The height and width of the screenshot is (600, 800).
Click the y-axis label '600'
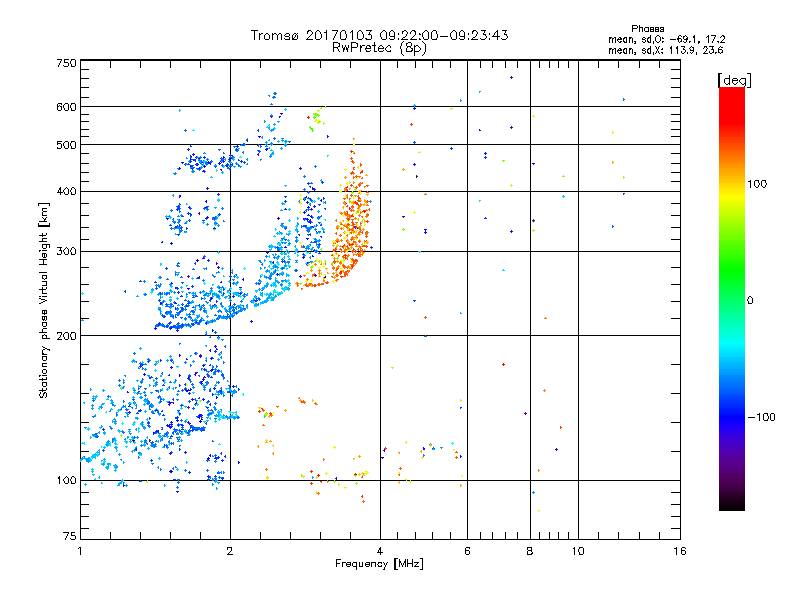66,107
